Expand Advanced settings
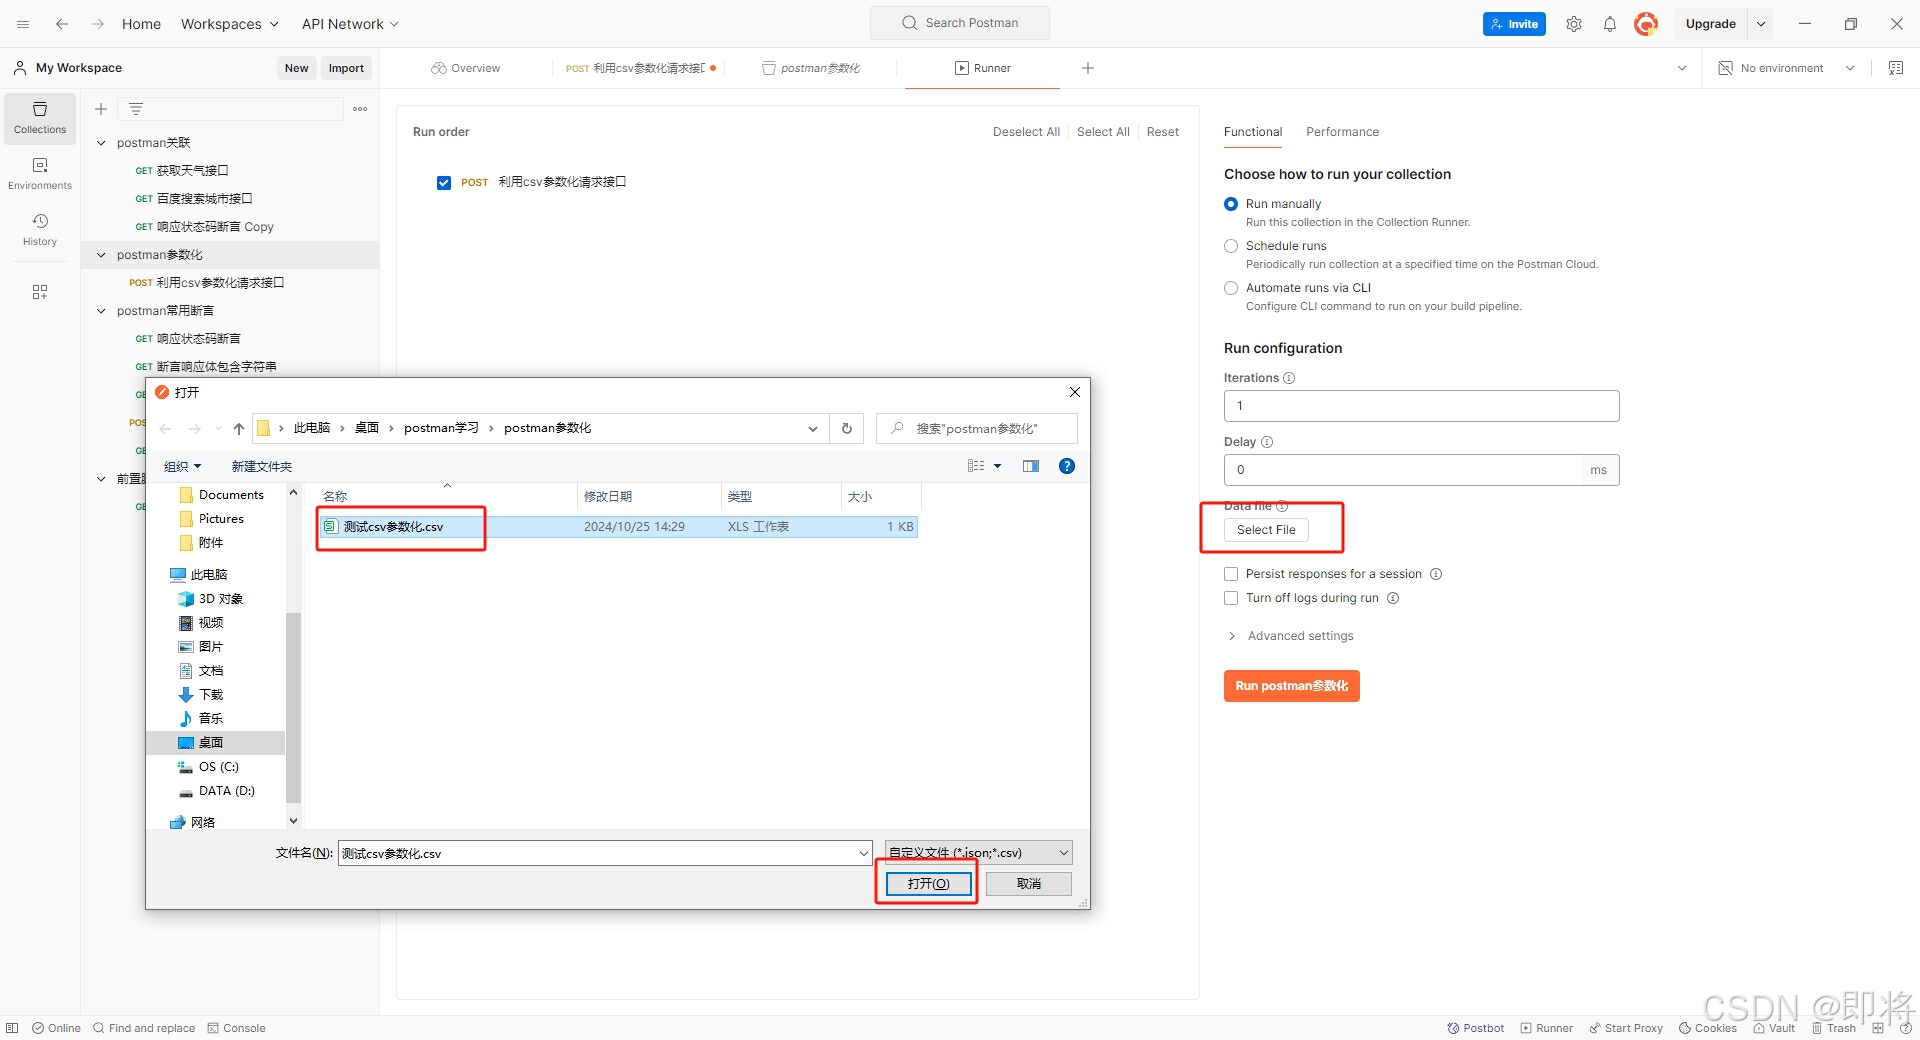The width and height of the screenshot is (1920, 1040). coord(1290,636)
